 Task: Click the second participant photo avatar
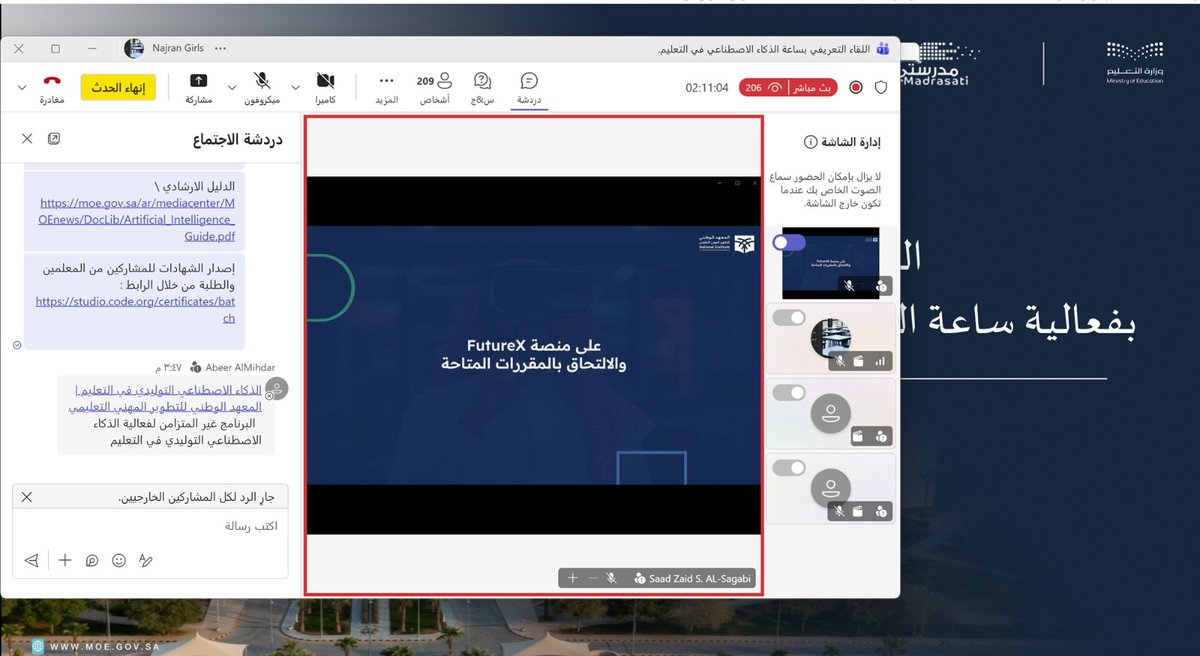click(x=830, y=338)
